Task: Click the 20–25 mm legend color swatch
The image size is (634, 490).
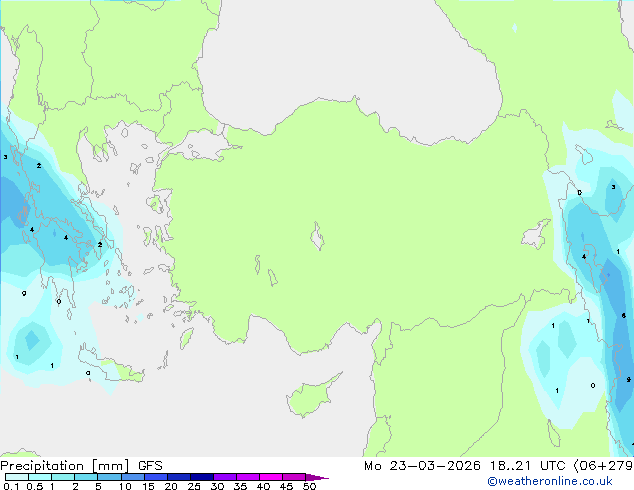Action: coord(178,477)
